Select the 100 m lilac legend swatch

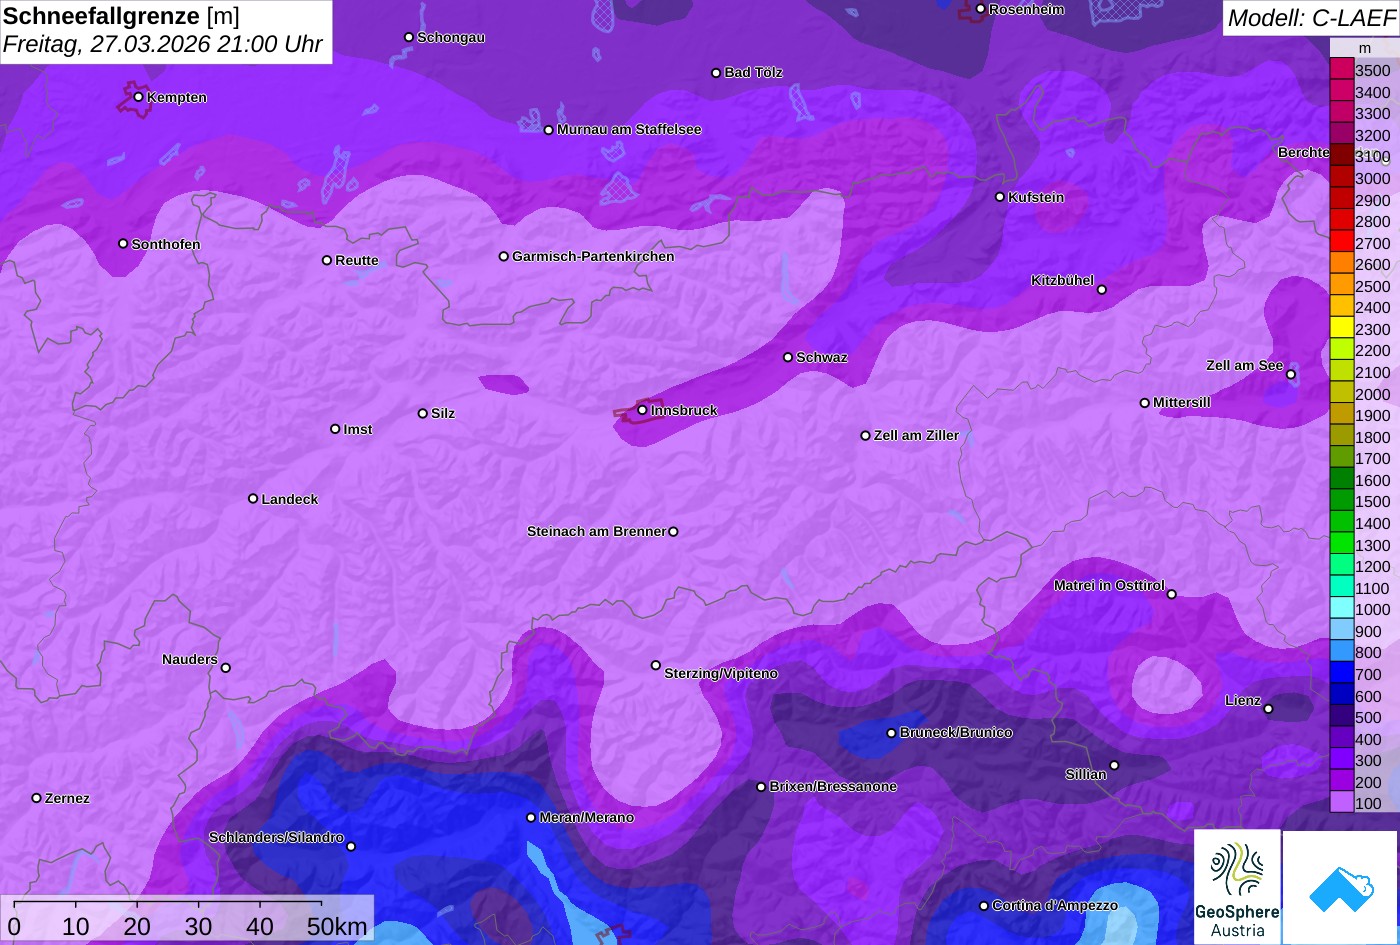pos(1341,803)
